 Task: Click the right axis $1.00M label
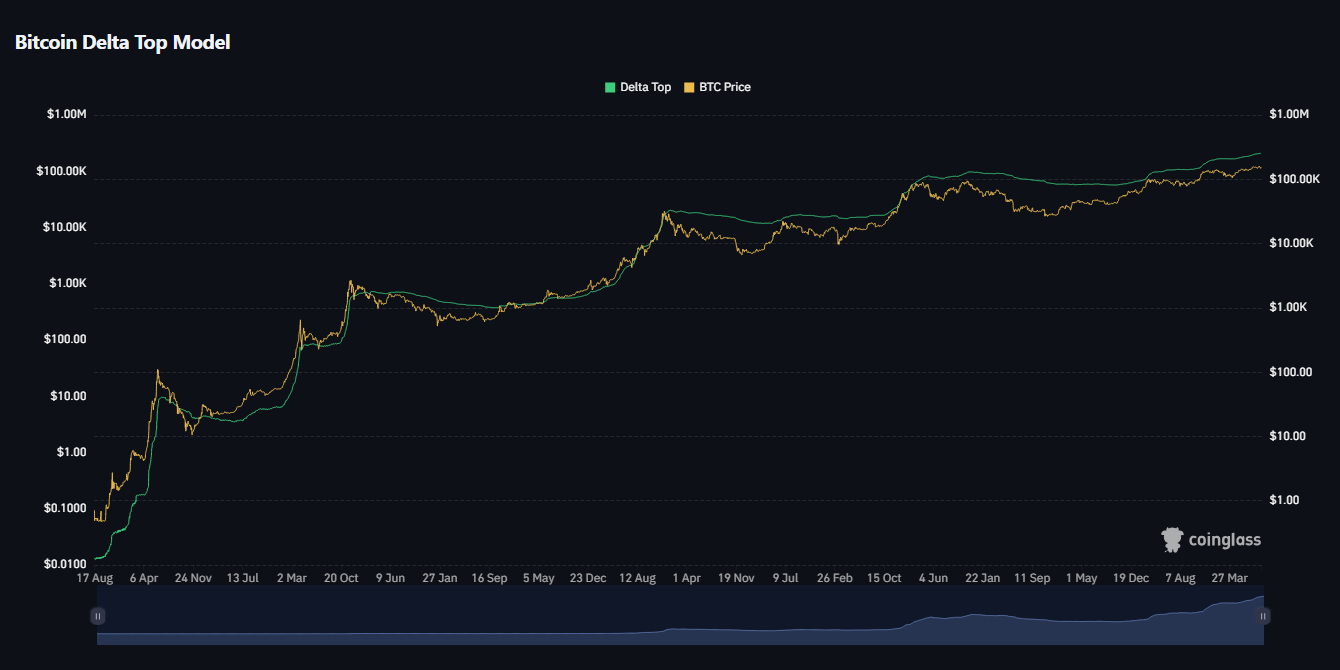coord(1289,115)
